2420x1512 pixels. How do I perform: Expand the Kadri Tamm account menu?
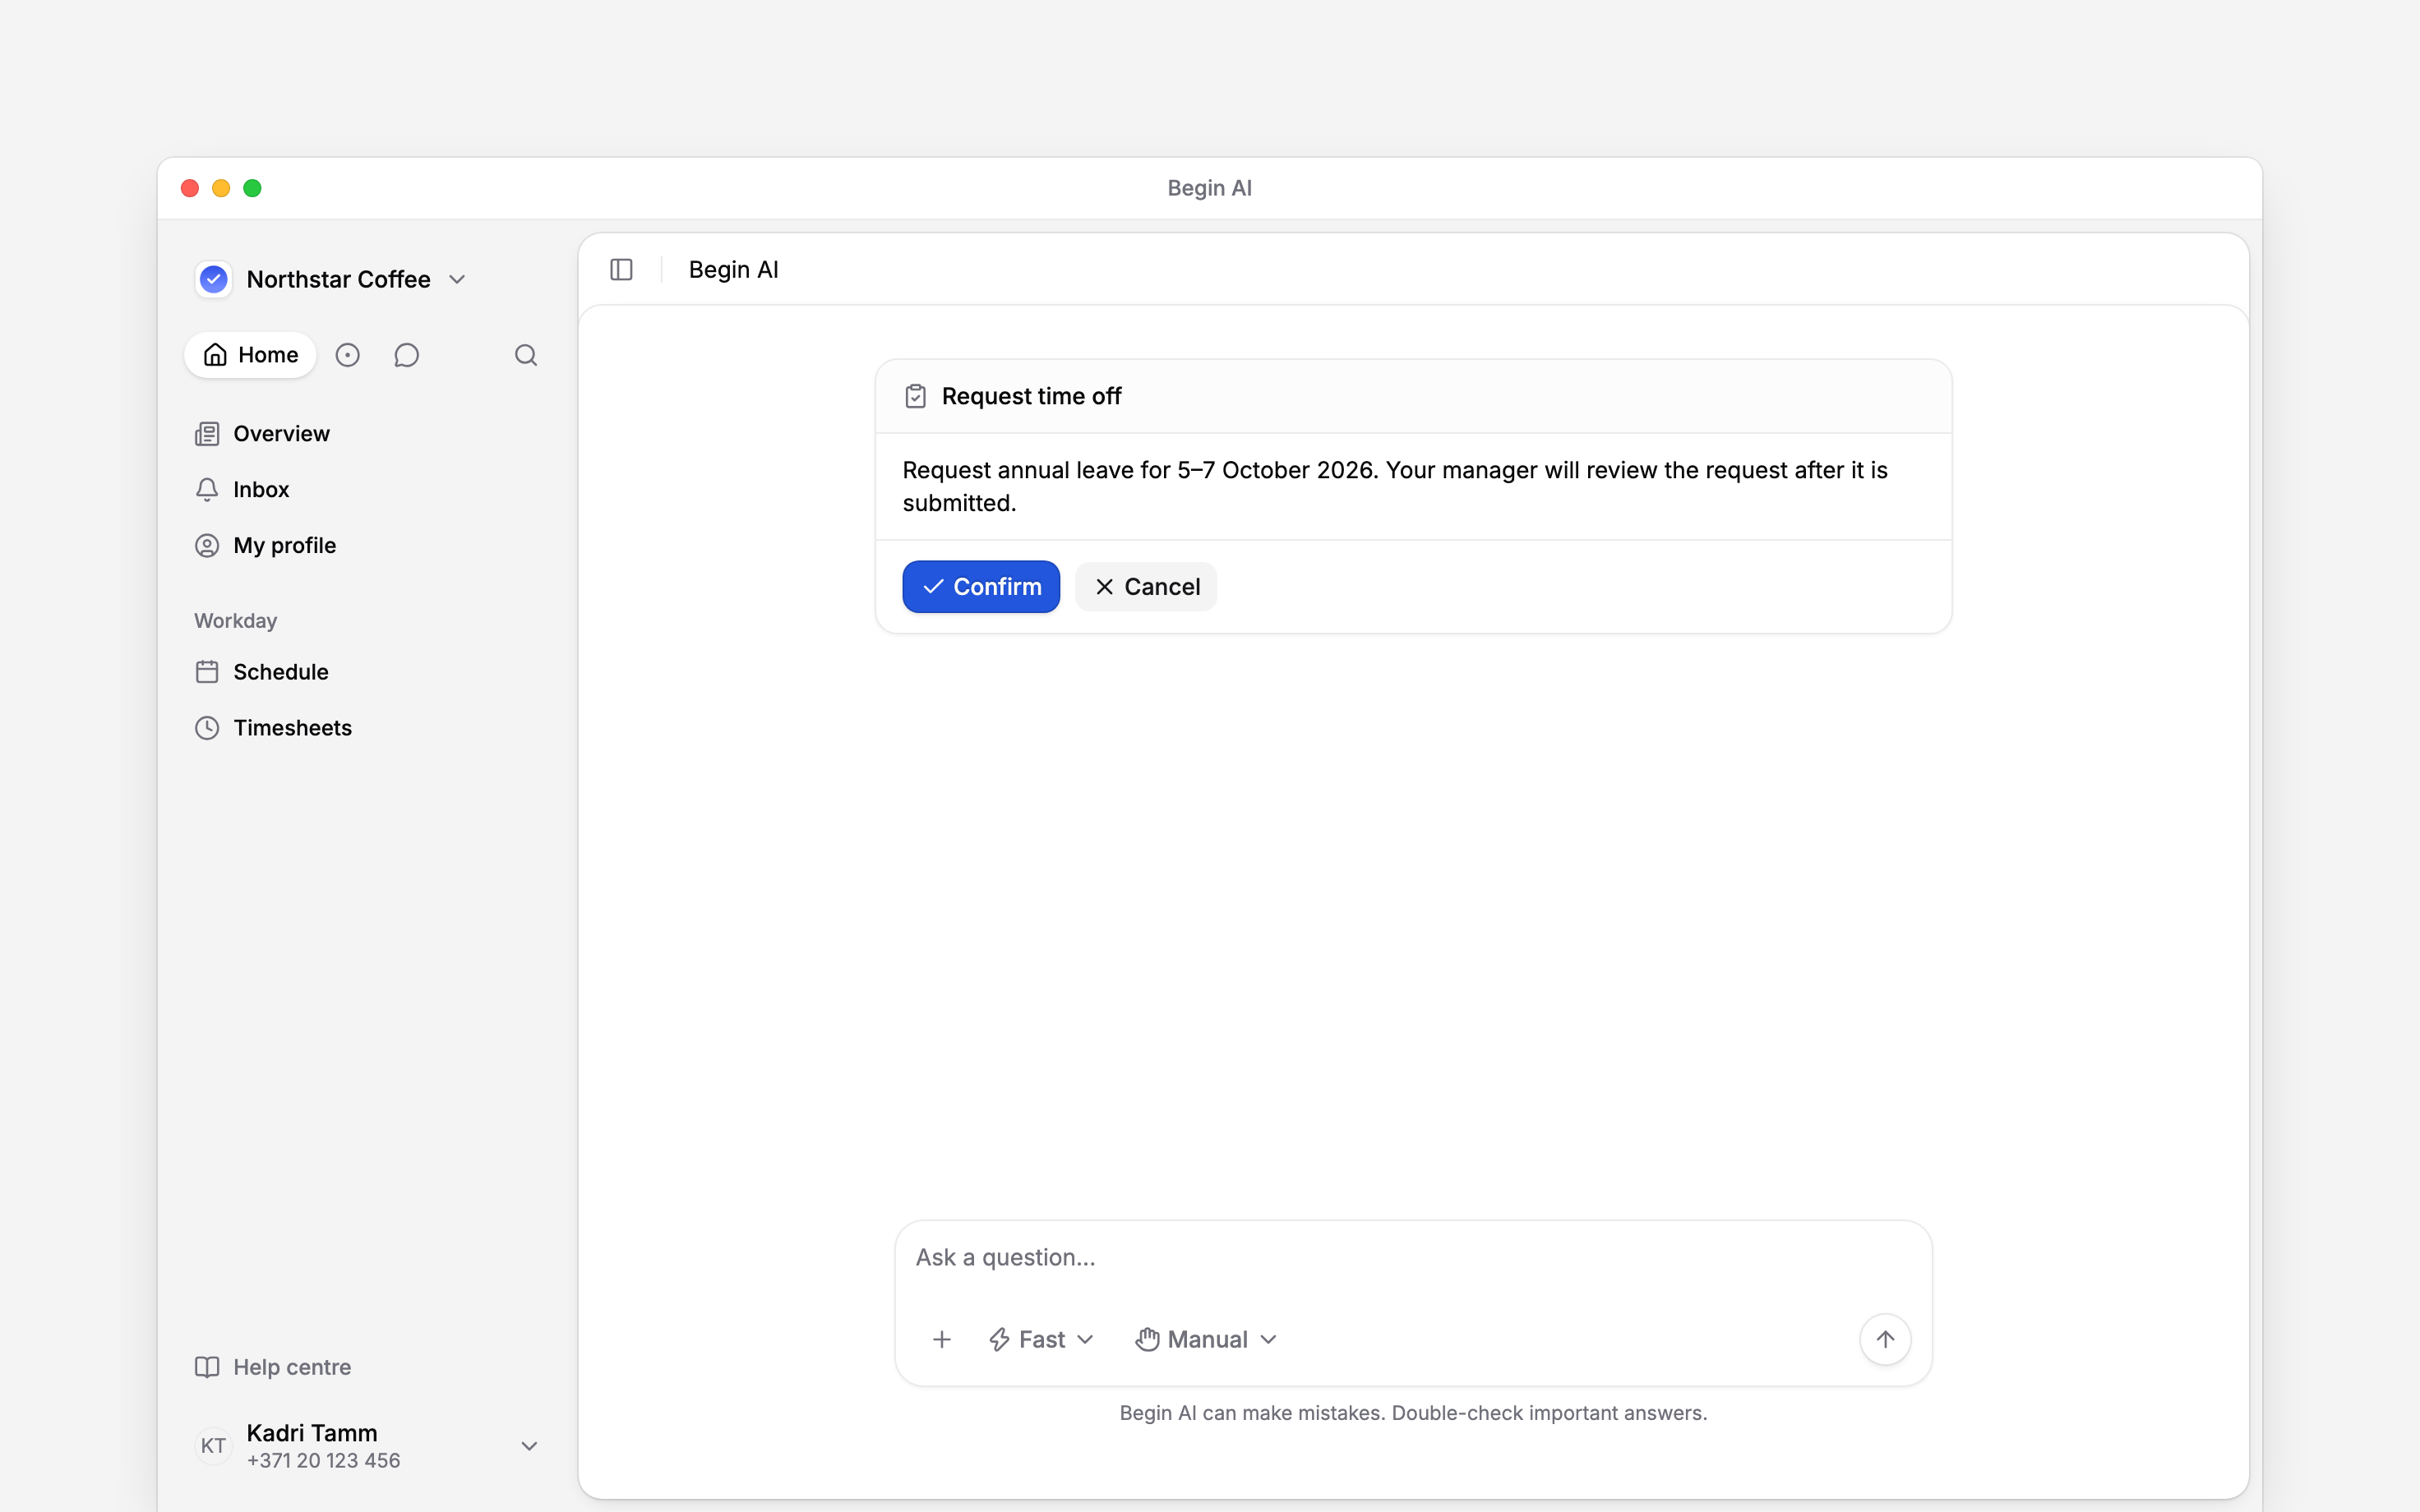coord(529,1446)
